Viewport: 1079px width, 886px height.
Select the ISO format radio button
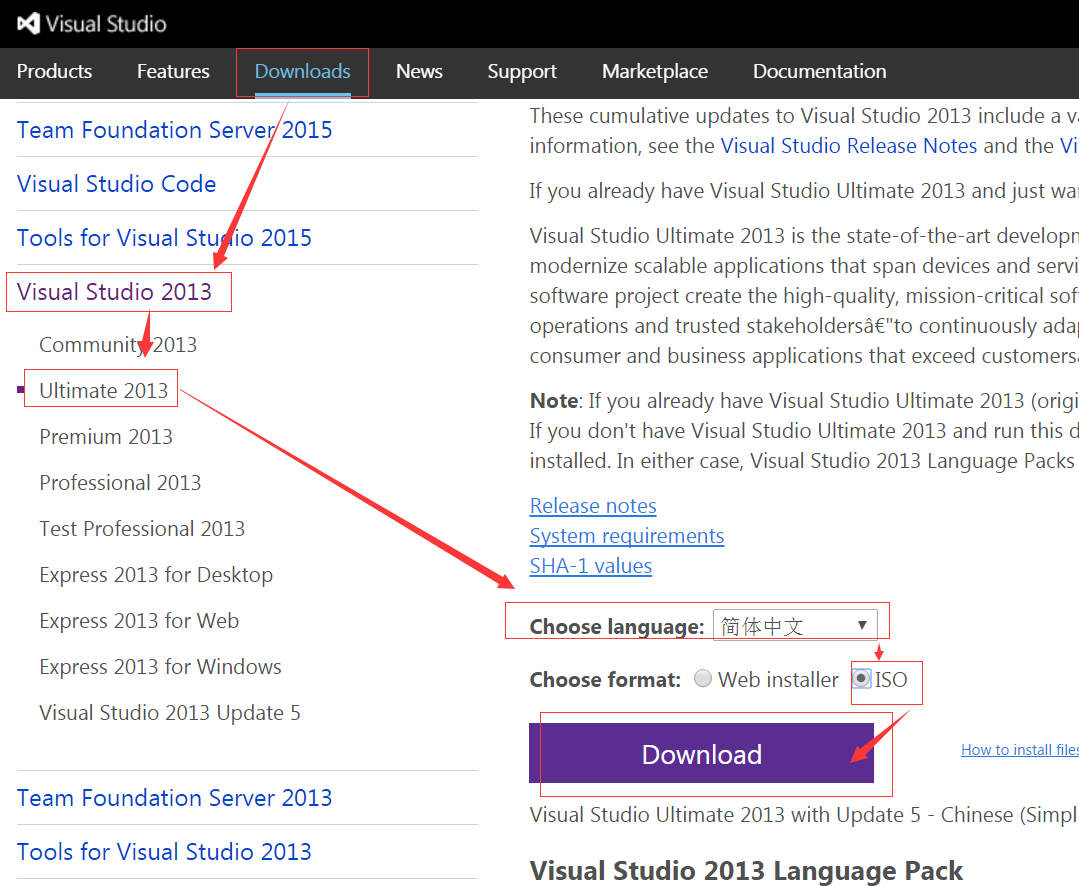(861, 679)
